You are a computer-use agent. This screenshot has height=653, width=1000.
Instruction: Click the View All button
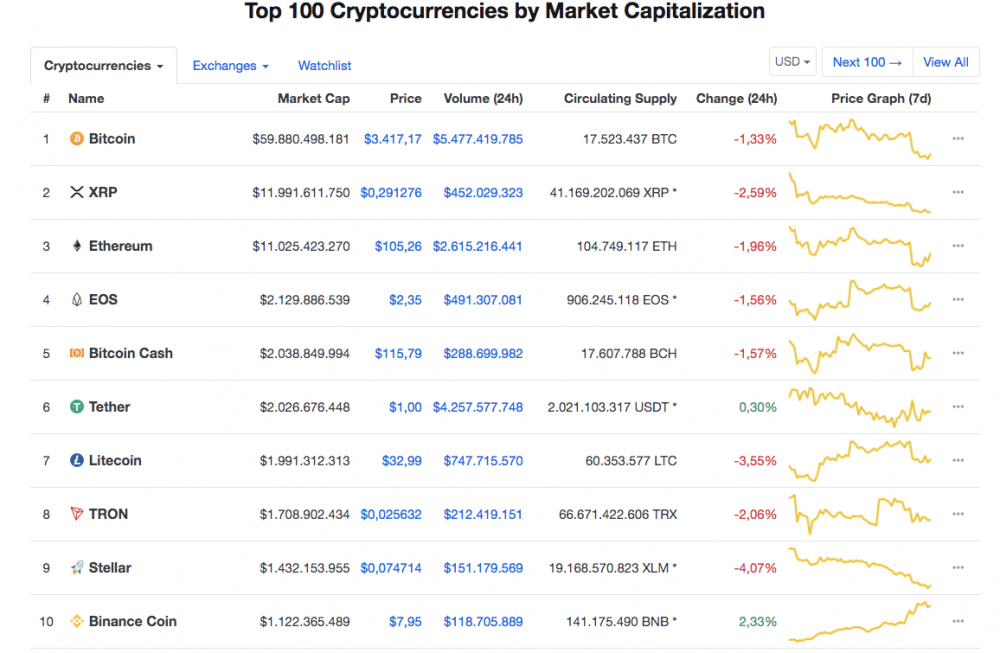tap(945, 62)
